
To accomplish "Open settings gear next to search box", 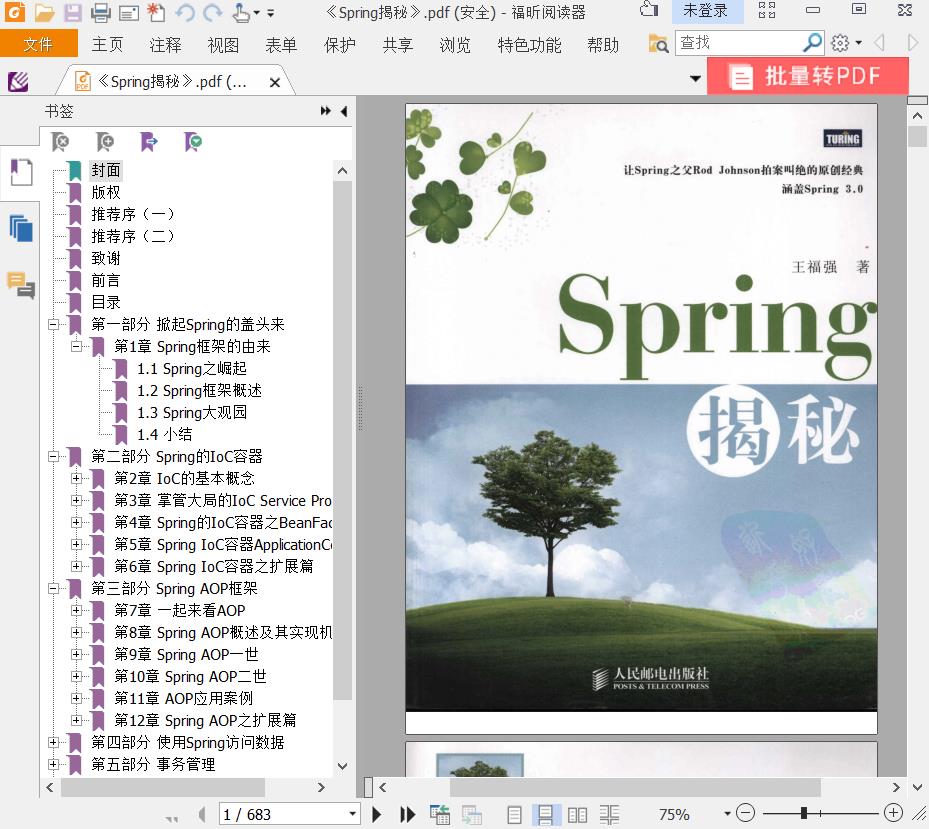I will (x=840, y=43).
